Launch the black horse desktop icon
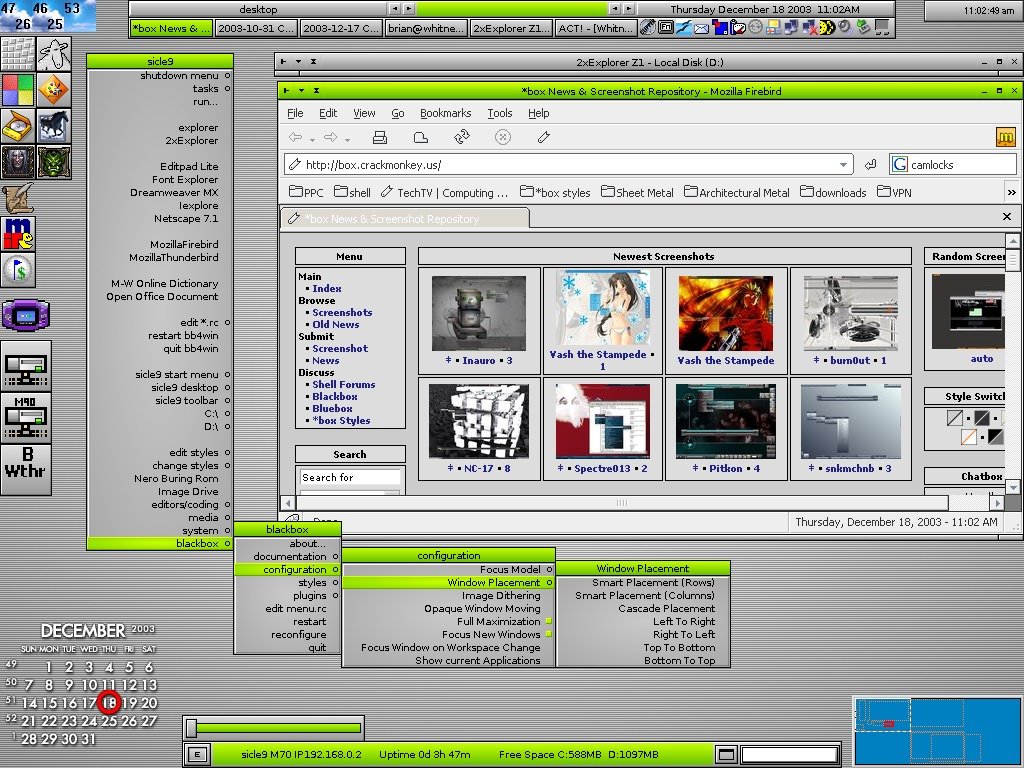The width and height of the screenshot is (1024, 768). coord(54,125)
